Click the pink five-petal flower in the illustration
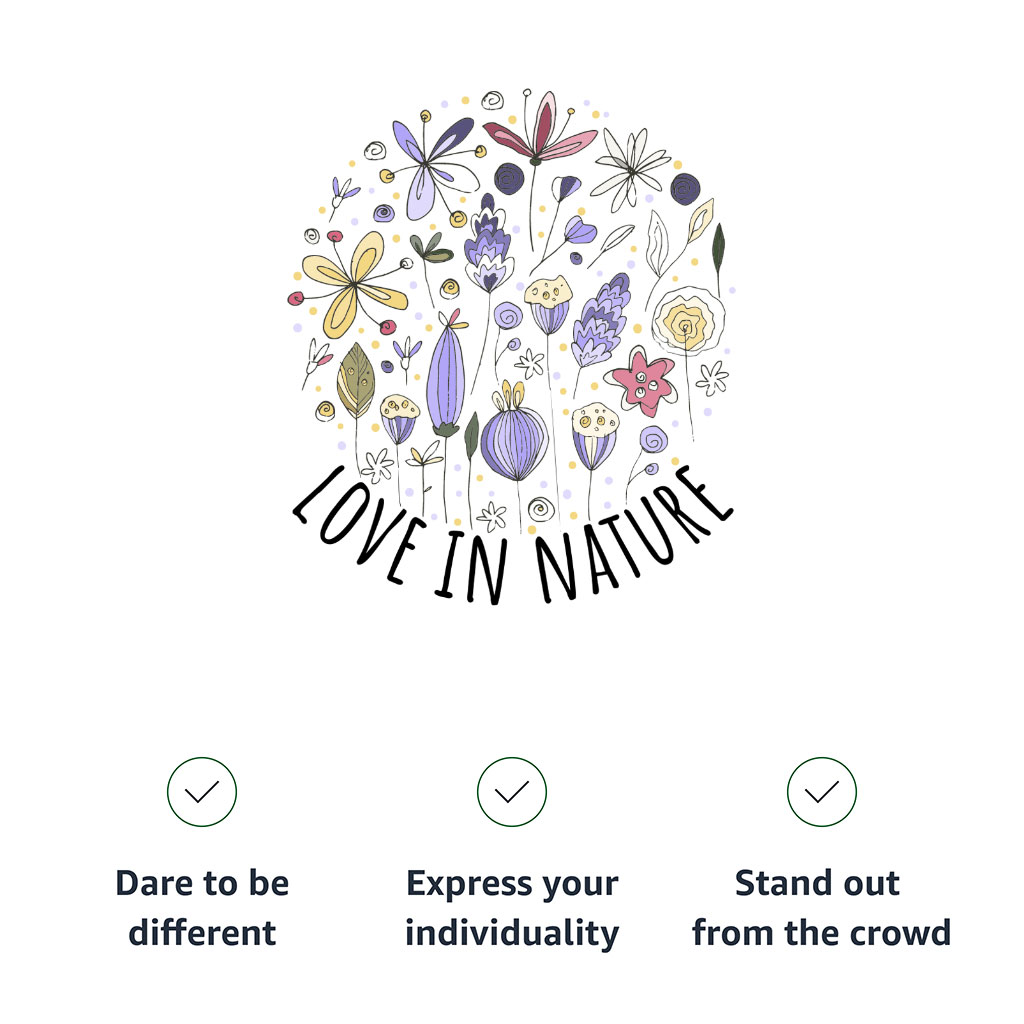 tap(642, 381)
